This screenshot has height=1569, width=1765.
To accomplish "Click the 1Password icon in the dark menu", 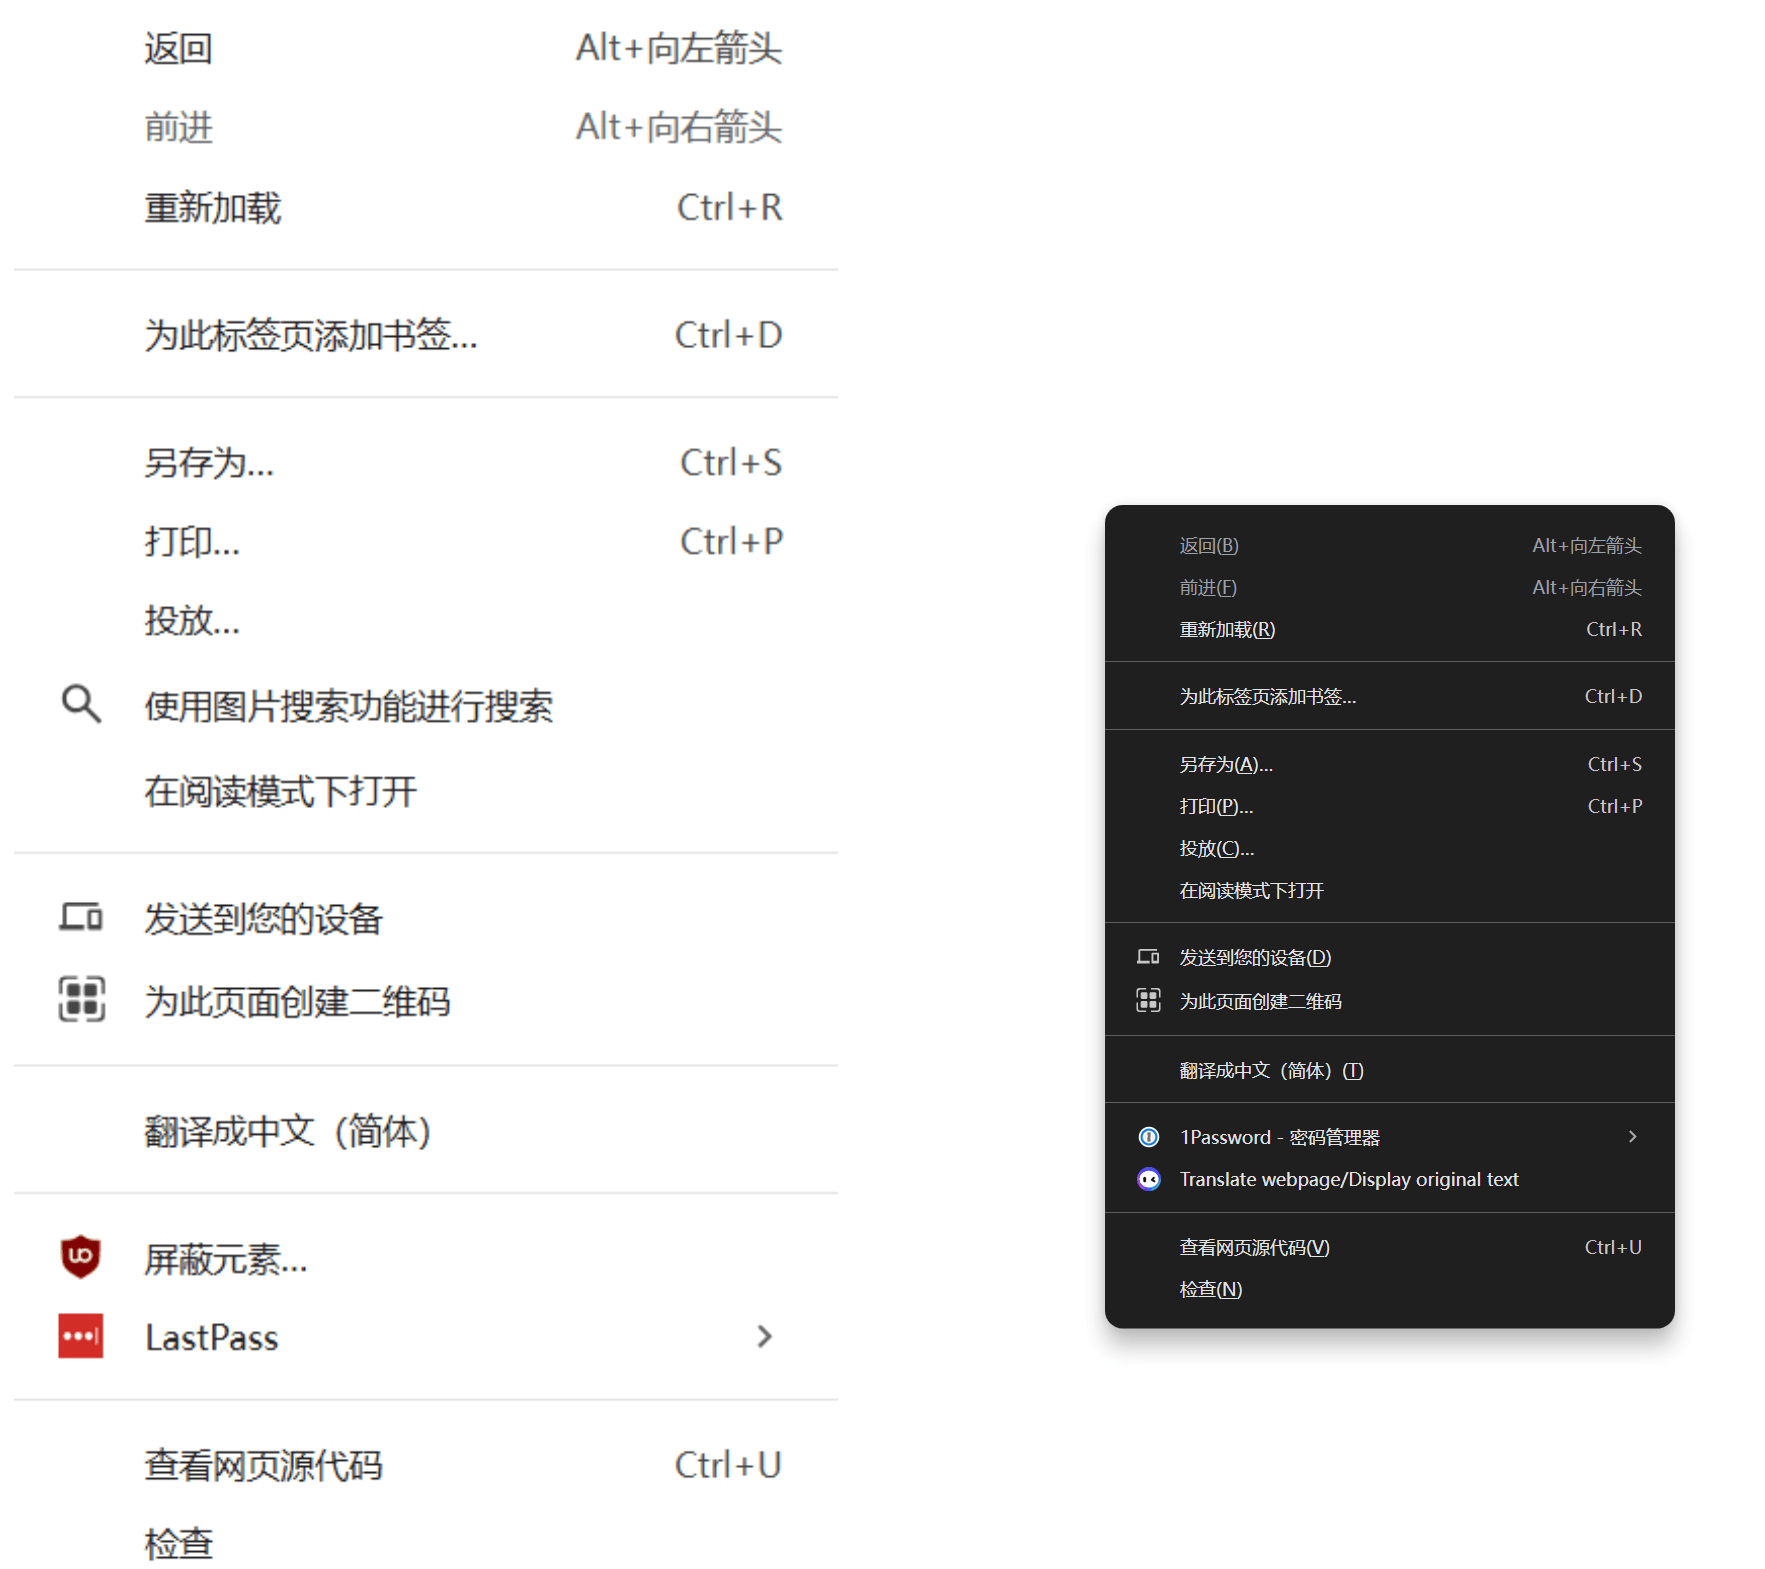I will pos(1149,1137).
